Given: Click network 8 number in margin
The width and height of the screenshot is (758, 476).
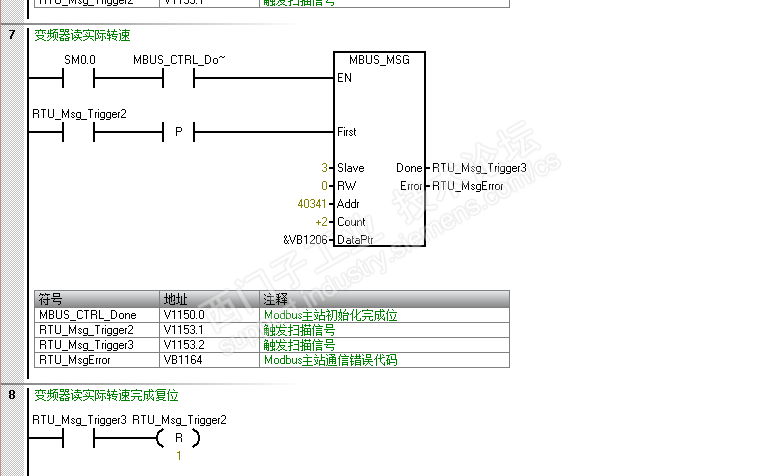Looking at the screenshot, I should [12, 394].
